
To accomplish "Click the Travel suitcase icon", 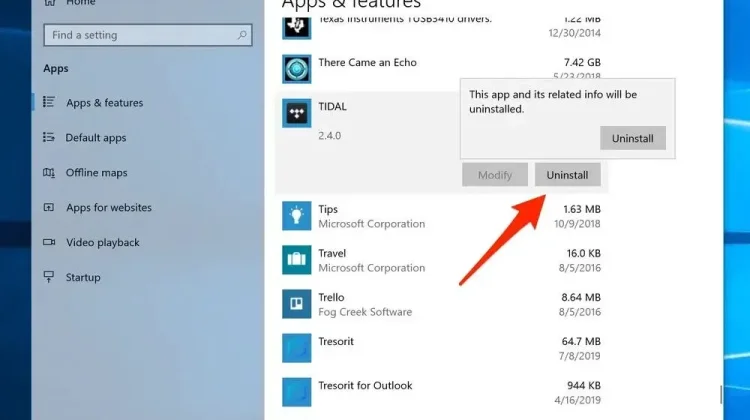I will click(x=297, y=260).
